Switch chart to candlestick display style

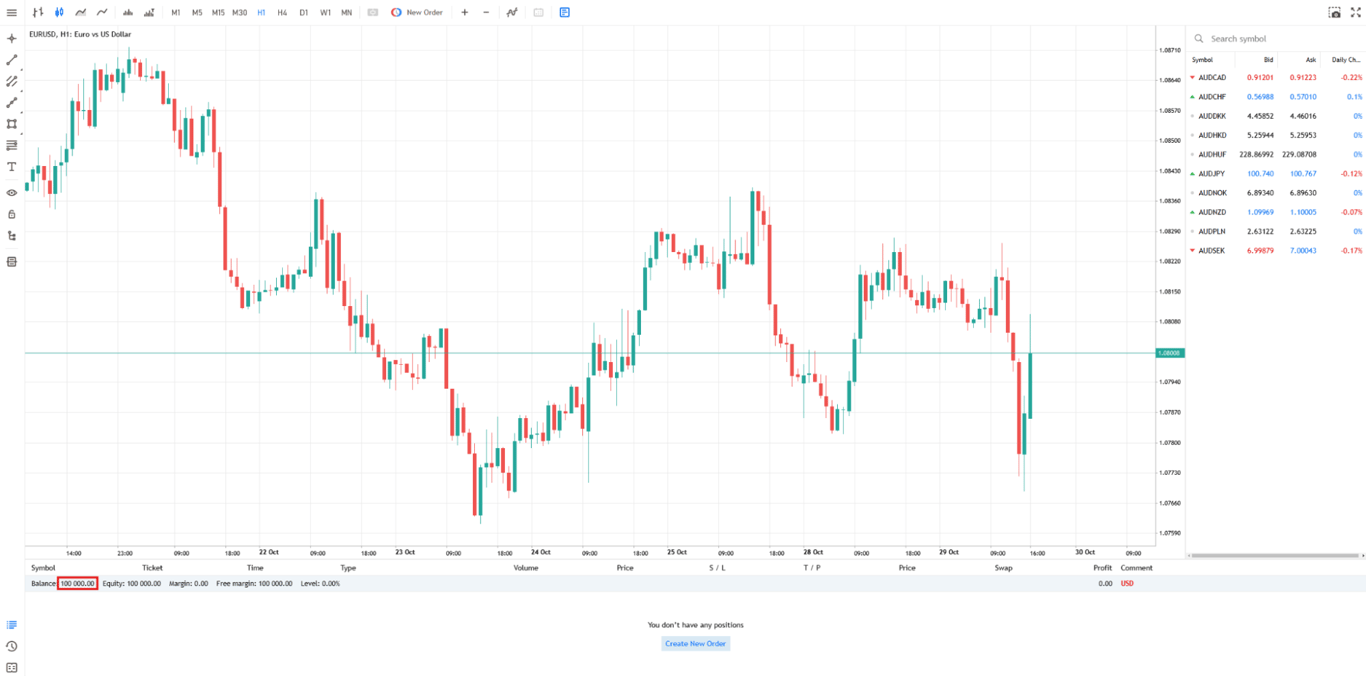(x=60, y=12)
